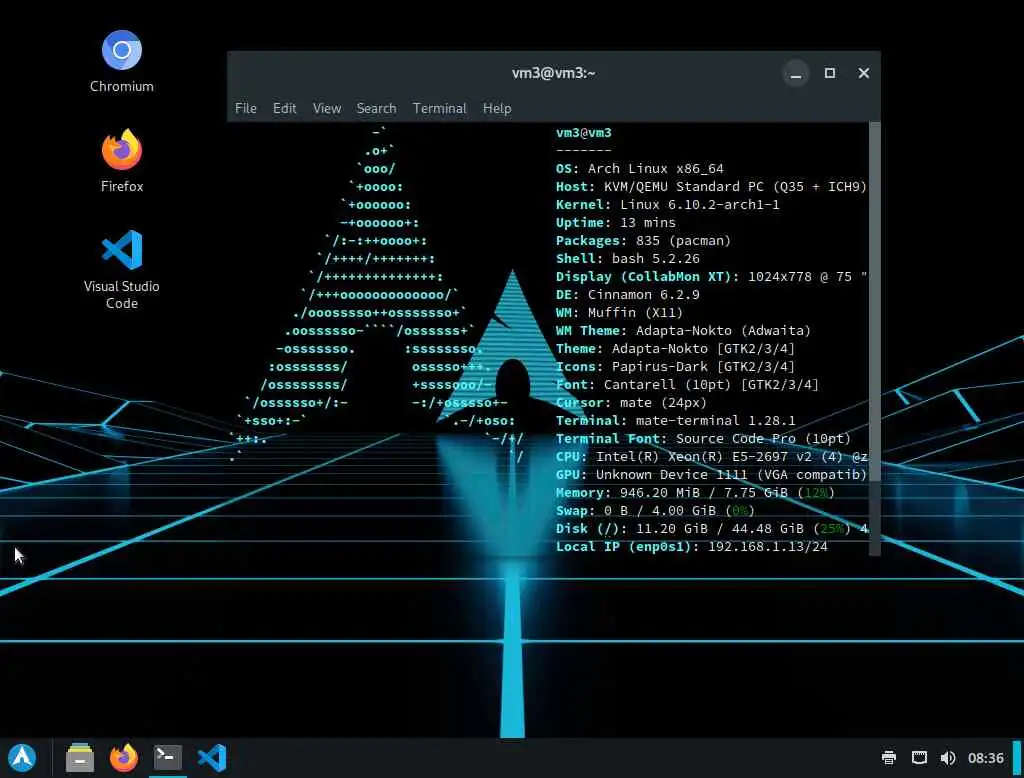Click the show desktop strip at panel end

[x=1017, y=758]
